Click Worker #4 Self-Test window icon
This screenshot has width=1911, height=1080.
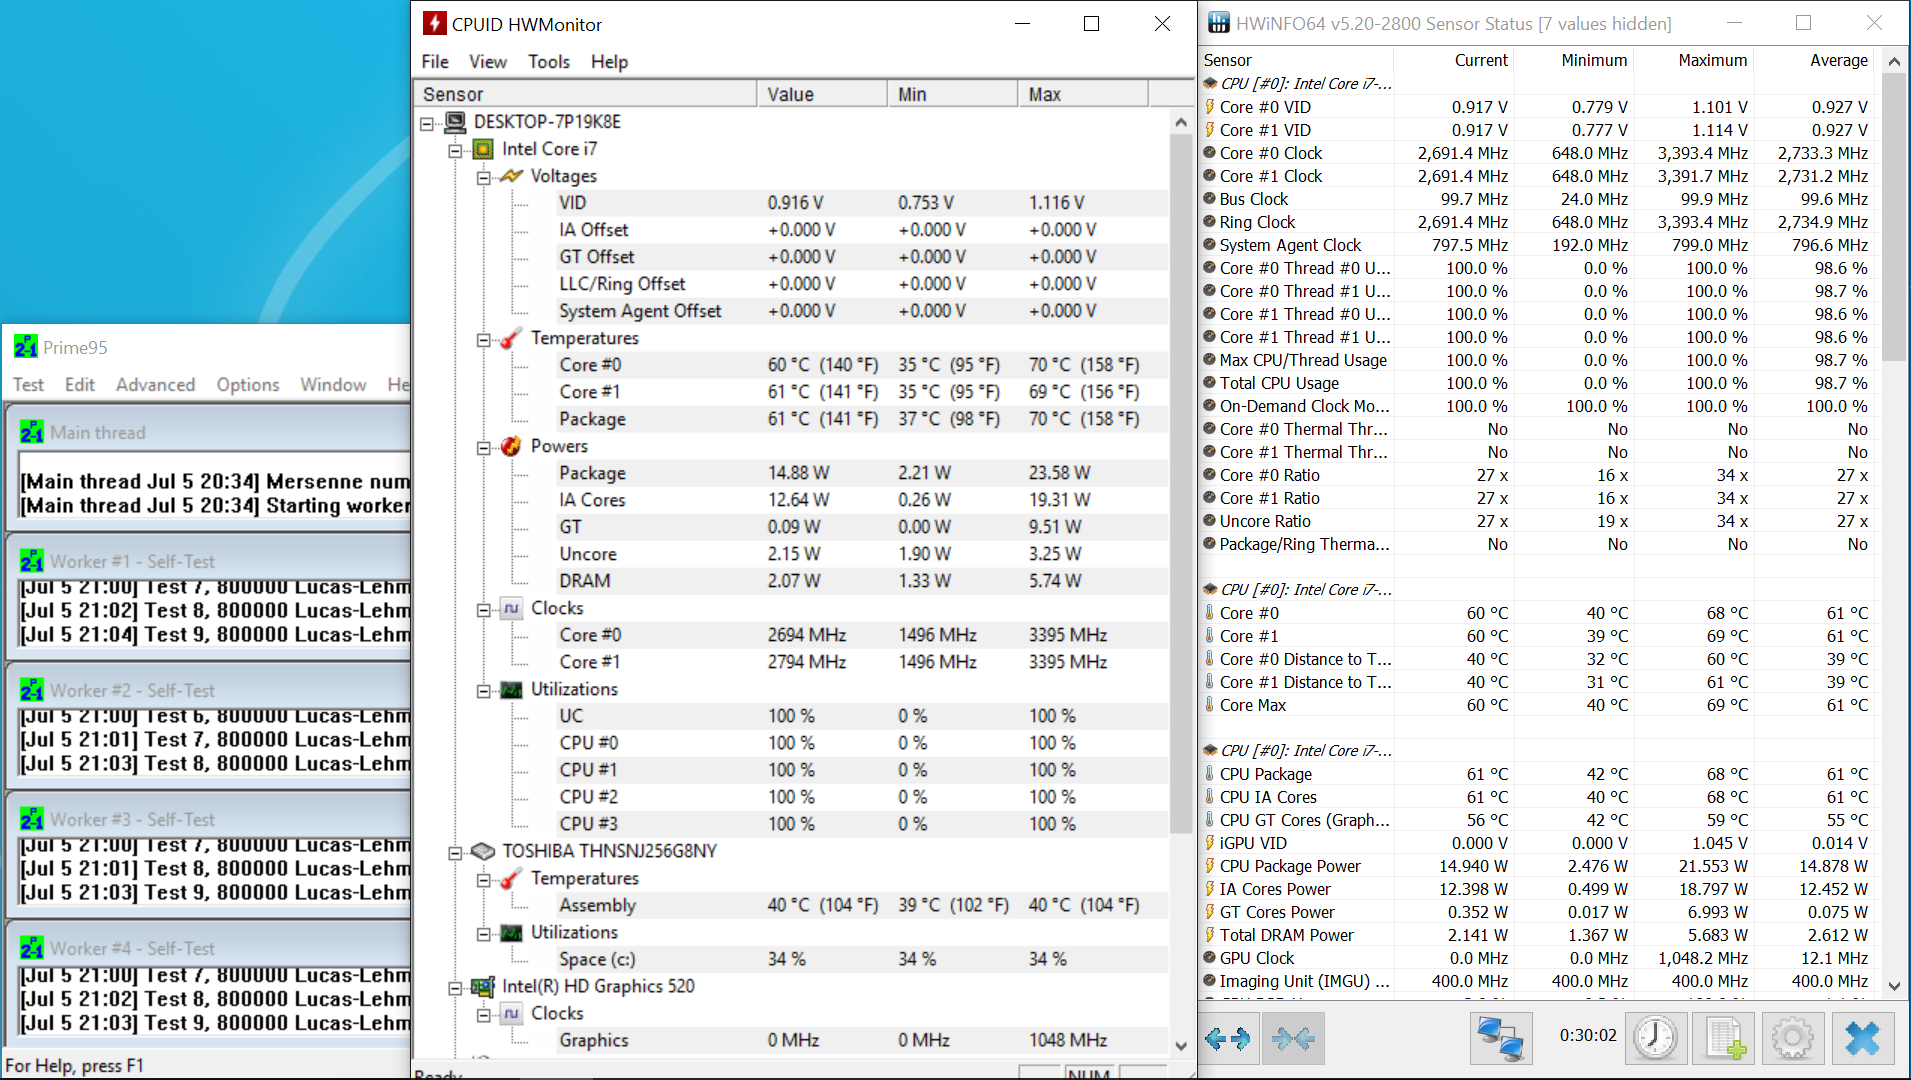32,948
